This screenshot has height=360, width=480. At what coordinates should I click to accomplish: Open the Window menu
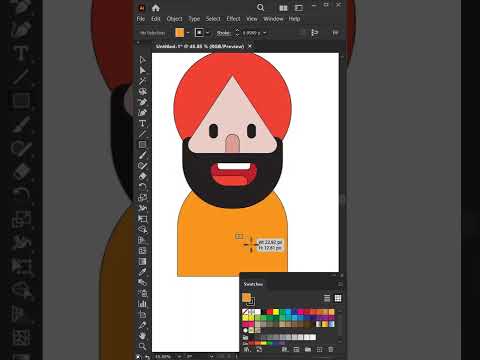coord(273,19)
